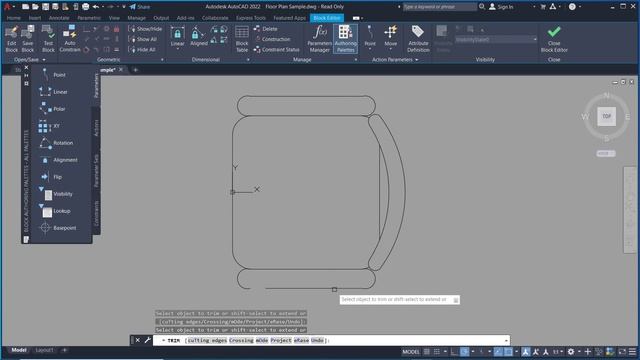Click the command line input
The width and height of the screenshot is (640, 360).
[331, 340]
